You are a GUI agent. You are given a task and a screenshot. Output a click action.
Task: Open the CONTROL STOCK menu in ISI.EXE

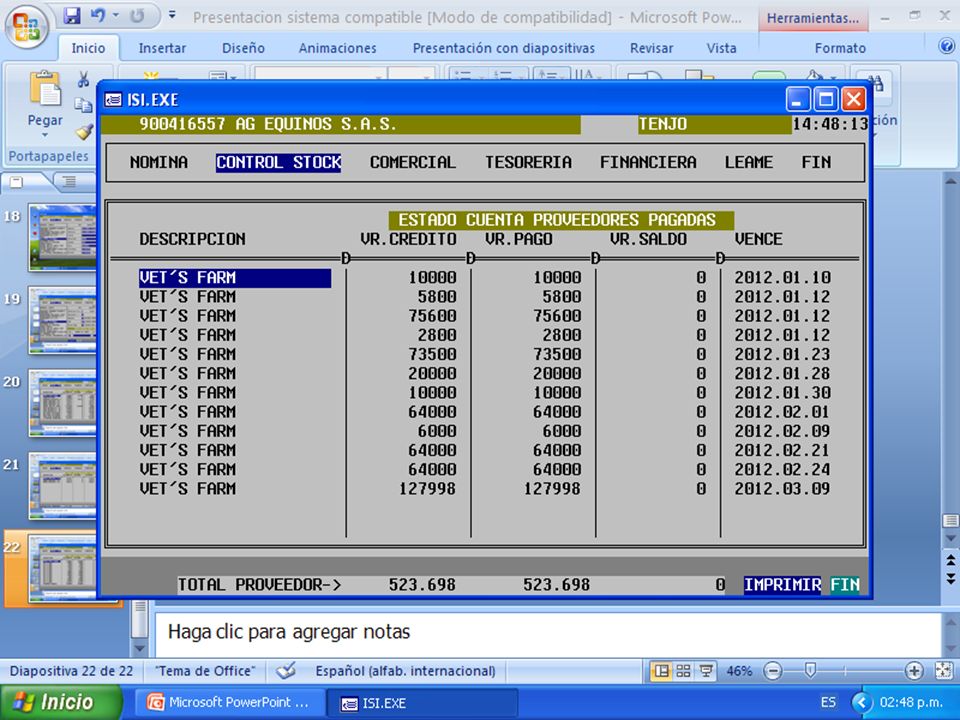coord(278,162)
